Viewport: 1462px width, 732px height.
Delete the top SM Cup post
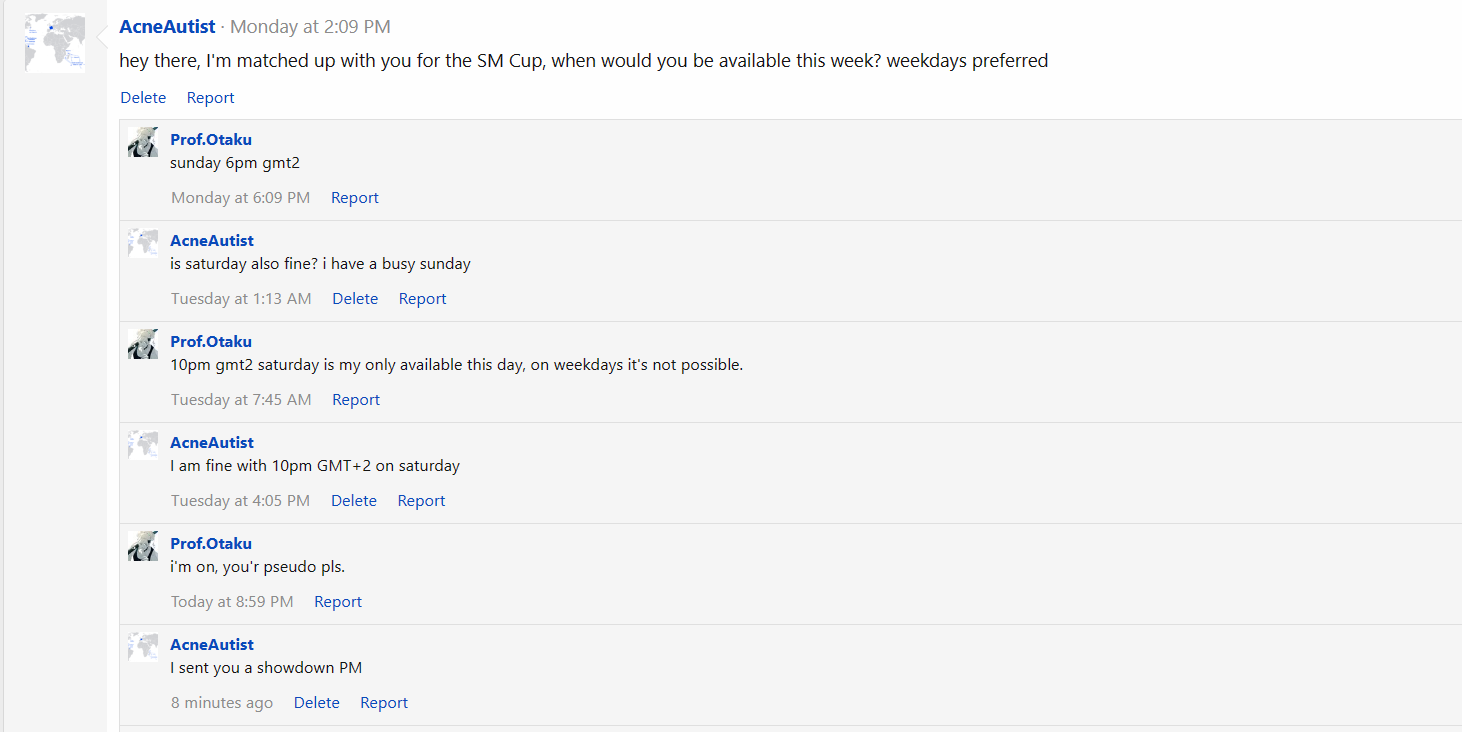143,97
